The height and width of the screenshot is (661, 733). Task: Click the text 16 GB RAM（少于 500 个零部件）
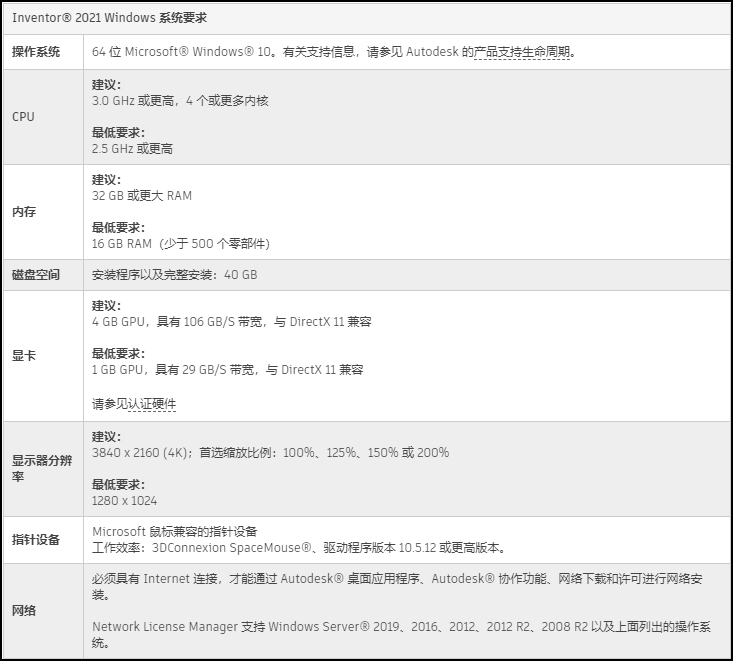pyautogui.click(x=181, y=244)
